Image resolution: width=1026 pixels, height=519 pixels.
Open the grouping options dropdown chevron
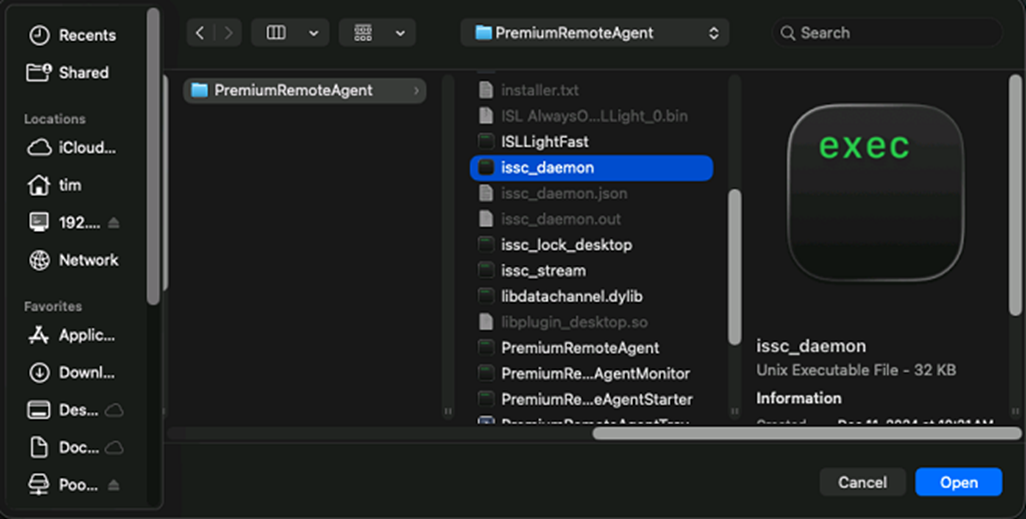(400, 33)
